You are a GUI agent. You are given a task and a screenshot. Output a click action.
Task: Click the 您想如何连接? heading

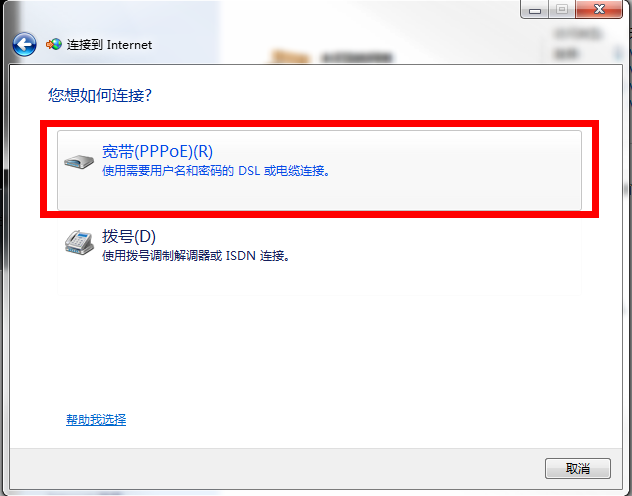(100, 95)
